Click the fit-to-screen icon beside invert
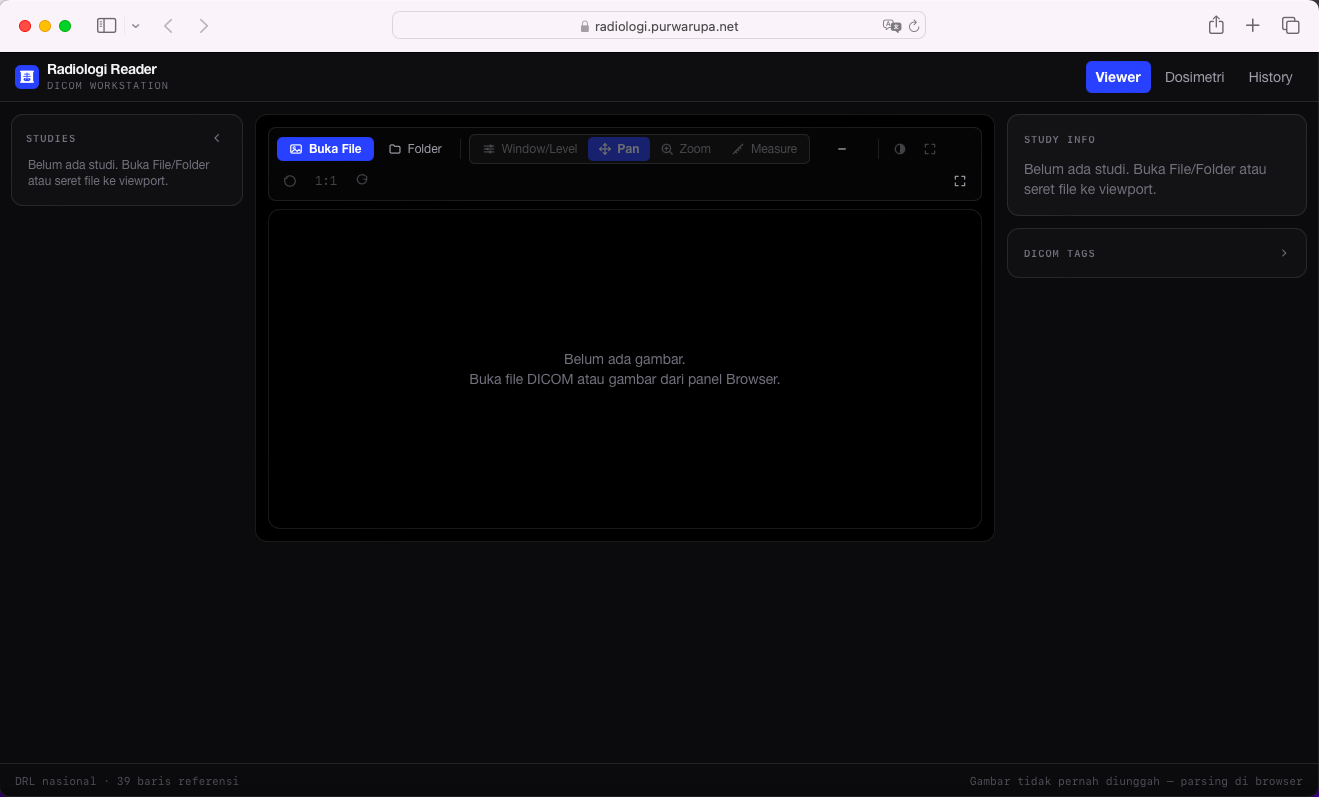This screenshot has width=1319, height=797. coord(930,149)
